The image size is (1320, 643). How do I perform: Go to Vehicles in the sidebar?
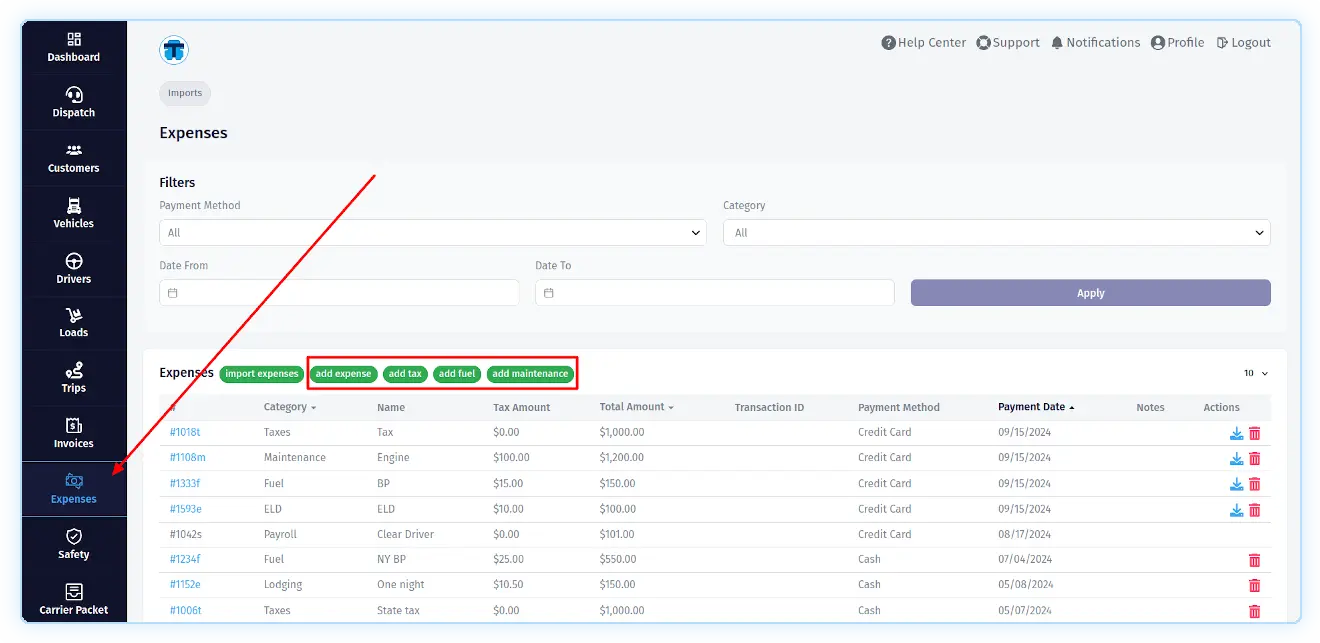74,213
